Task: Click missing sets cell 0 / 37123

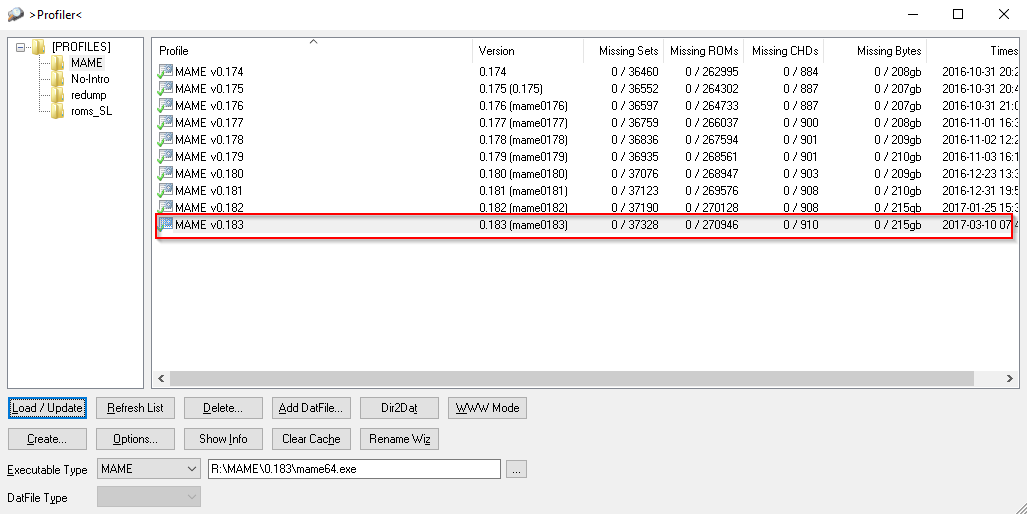Action: point(635,191)
